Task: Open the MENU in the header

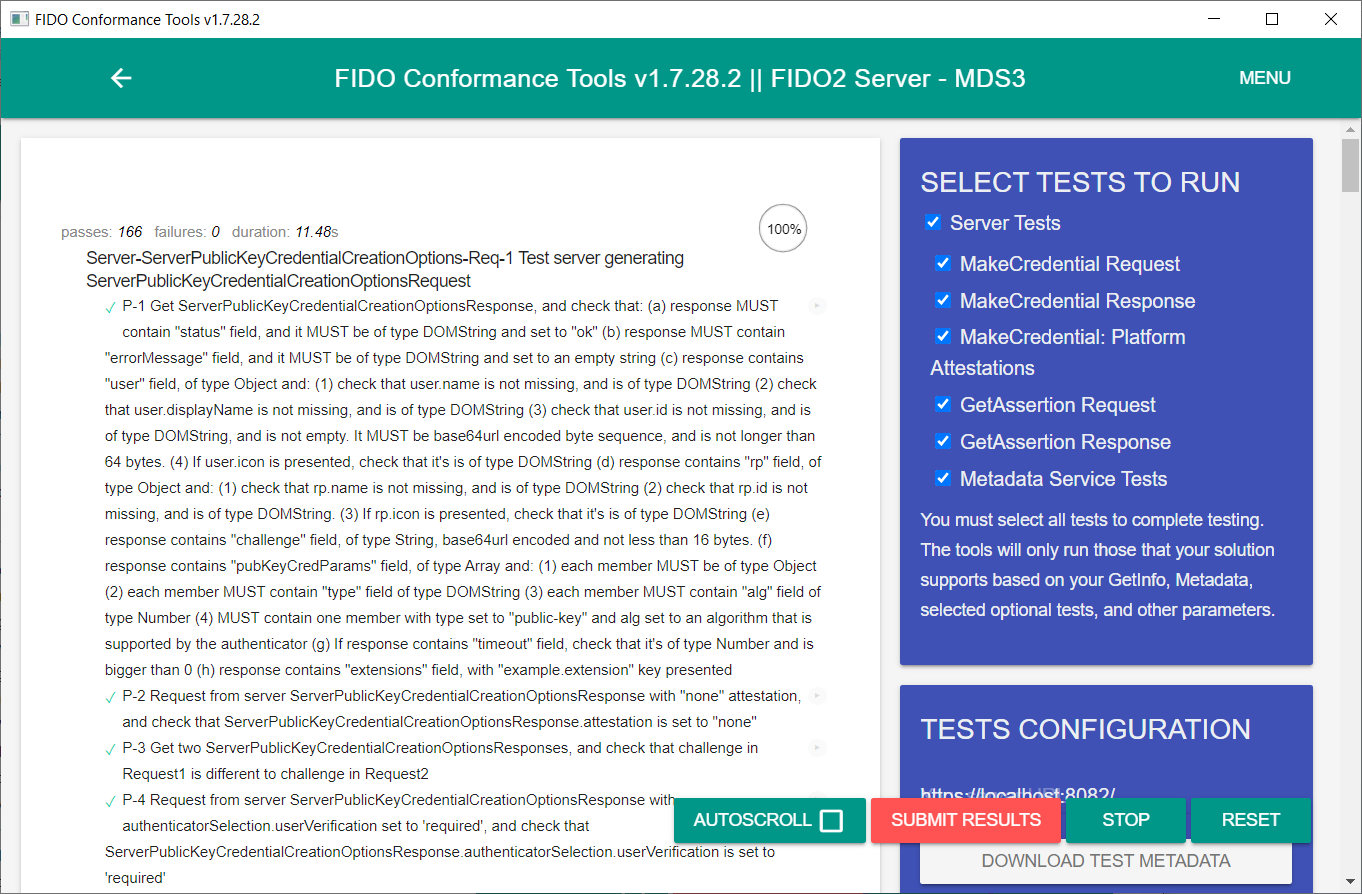Action: point(1264,77)
